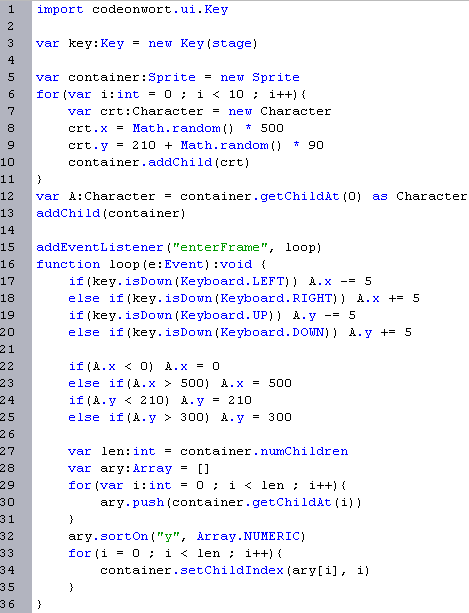This screenshot has height=613, width=469.
Task: Click container.addChild(crt) call
Action: coord(159,162)
